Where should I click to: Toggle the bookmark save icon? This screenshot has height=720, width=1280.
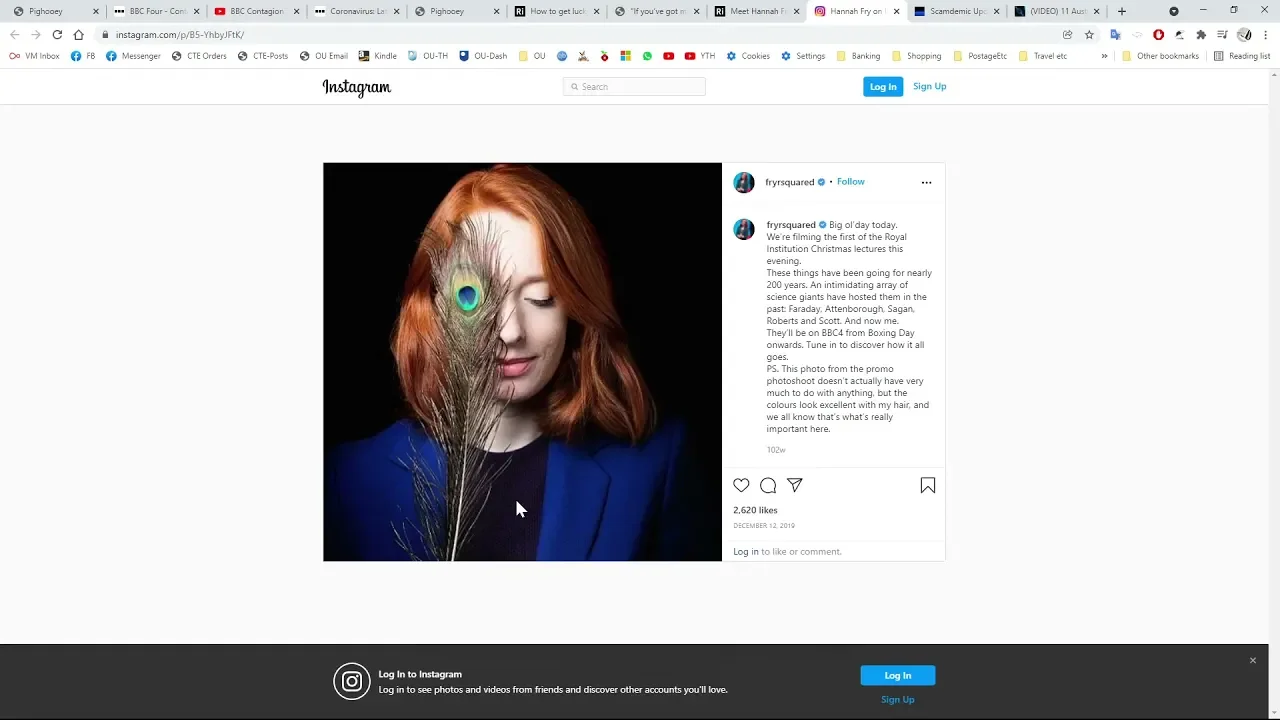coord(928,485)
